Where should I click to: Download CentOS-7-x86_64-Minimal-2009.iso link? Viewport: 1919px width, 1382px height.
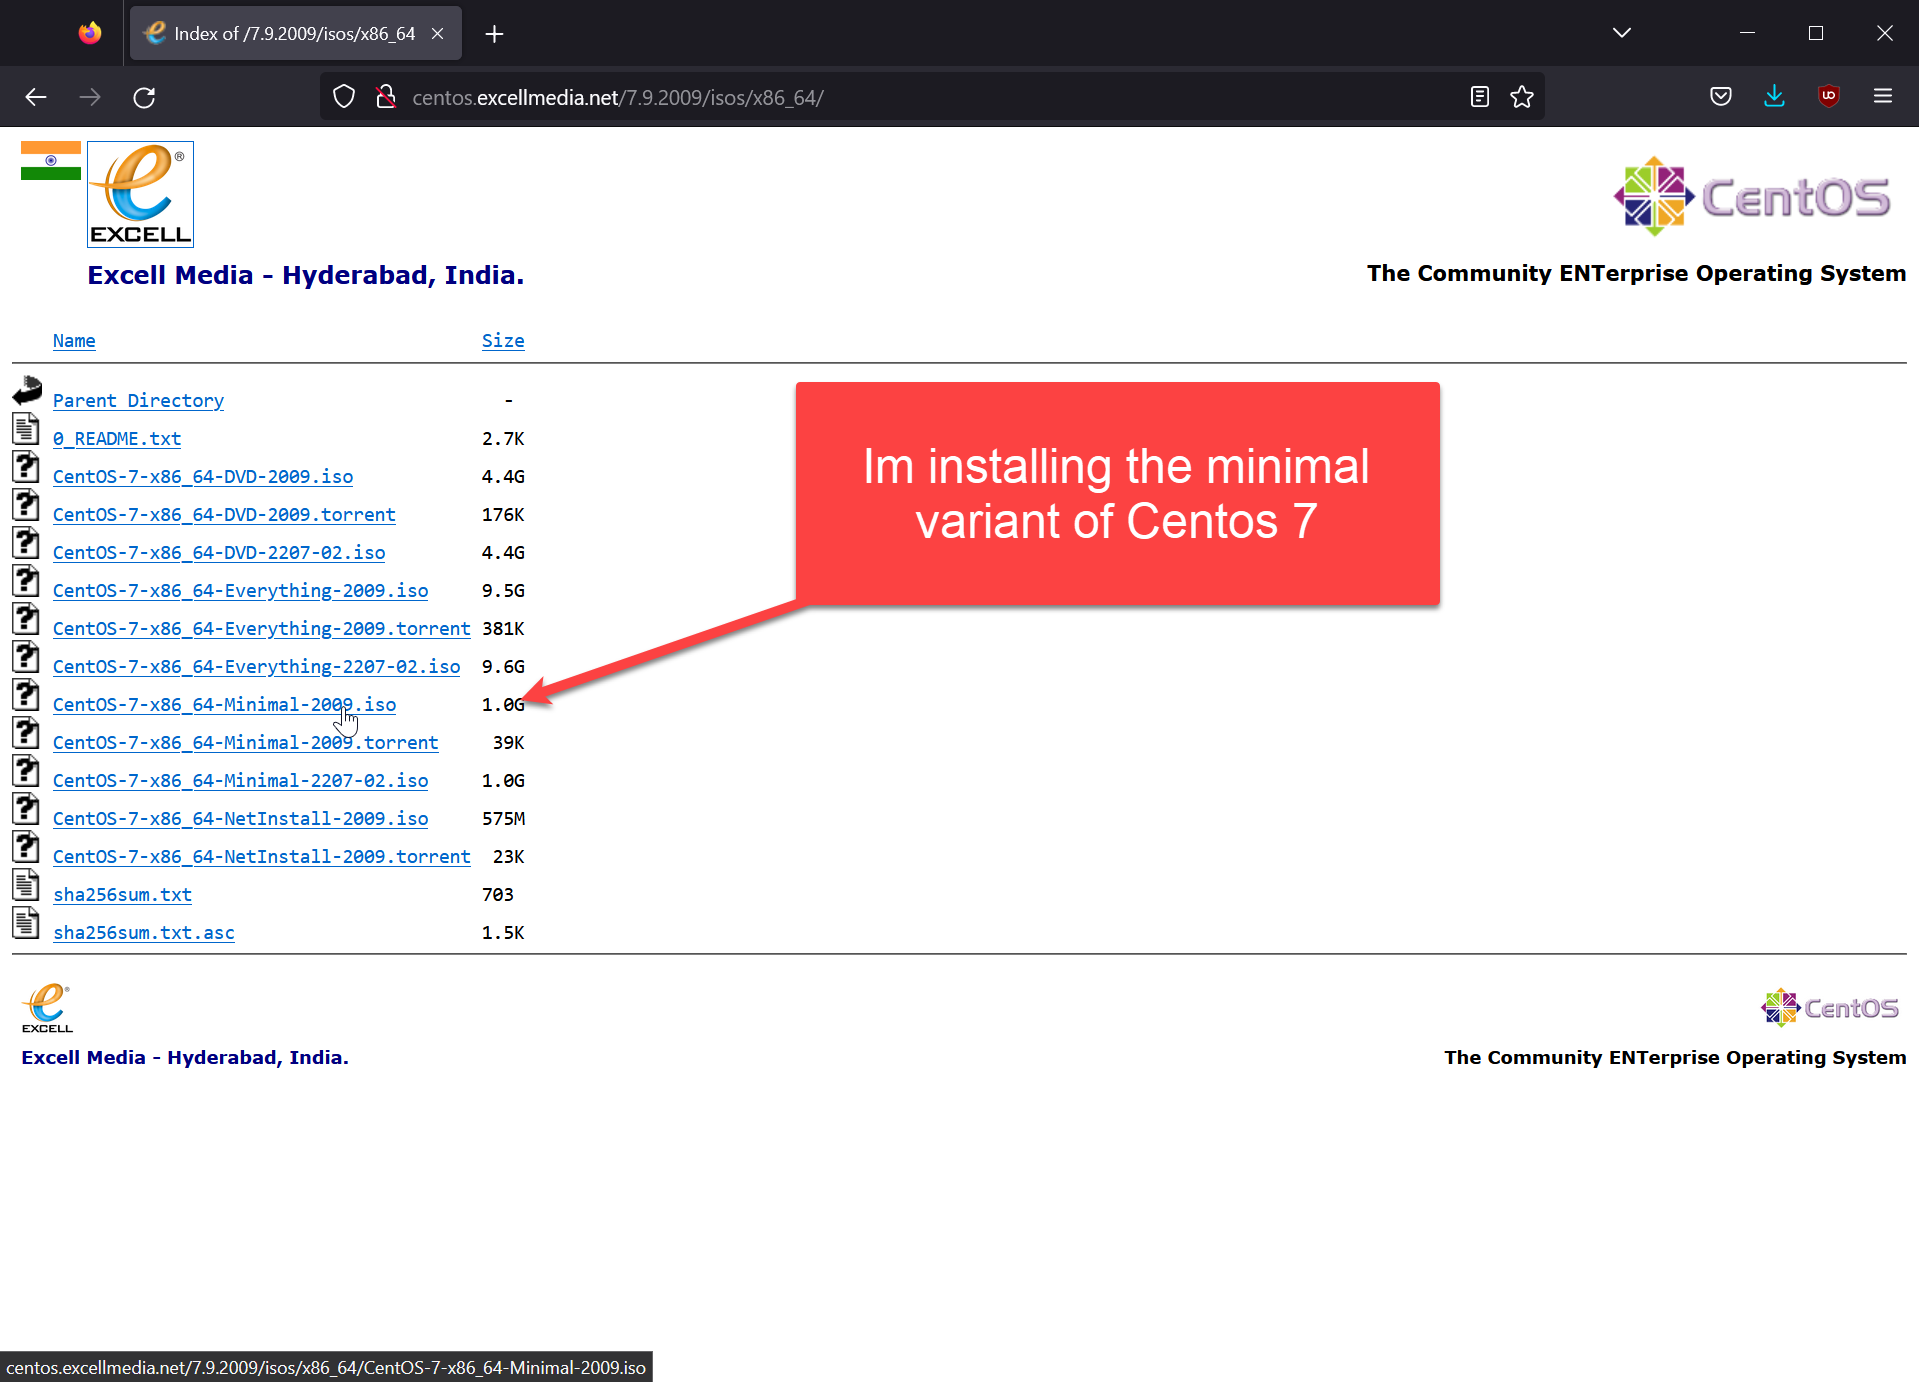point(224,705)
